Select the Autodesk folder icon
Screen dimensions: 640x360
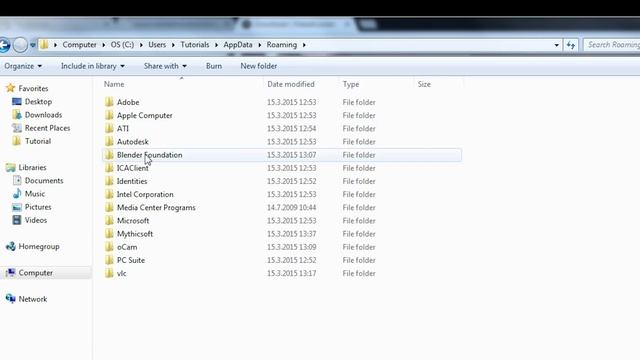109,142
